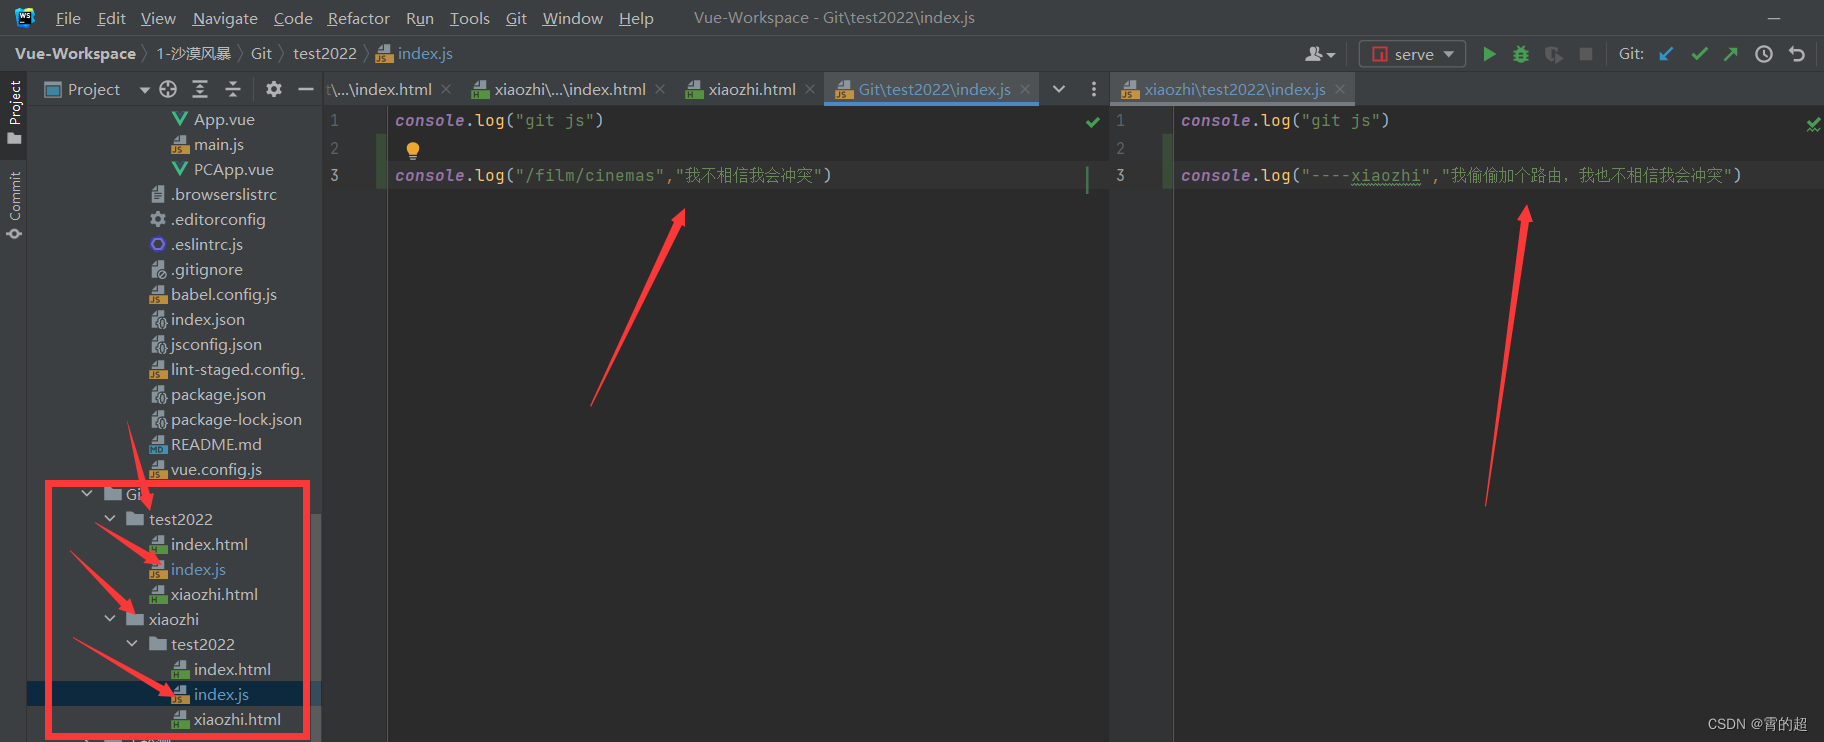The height and width of the screenshot is (742, 1824).
Task: Open the serve run configuration dropdown
Action: pyautogui.click(x=1412, y=54)
